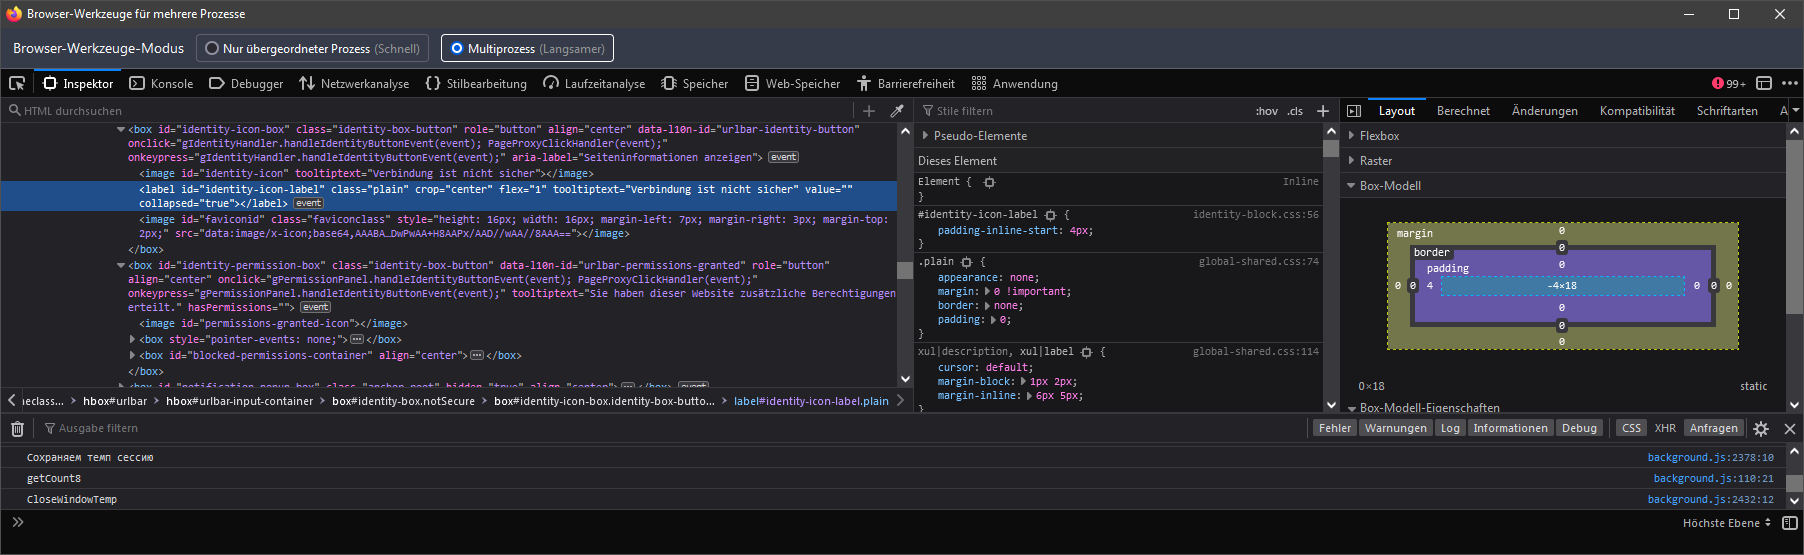
Task: Click the eyedropper color picker icon
Action: [897, 111]
